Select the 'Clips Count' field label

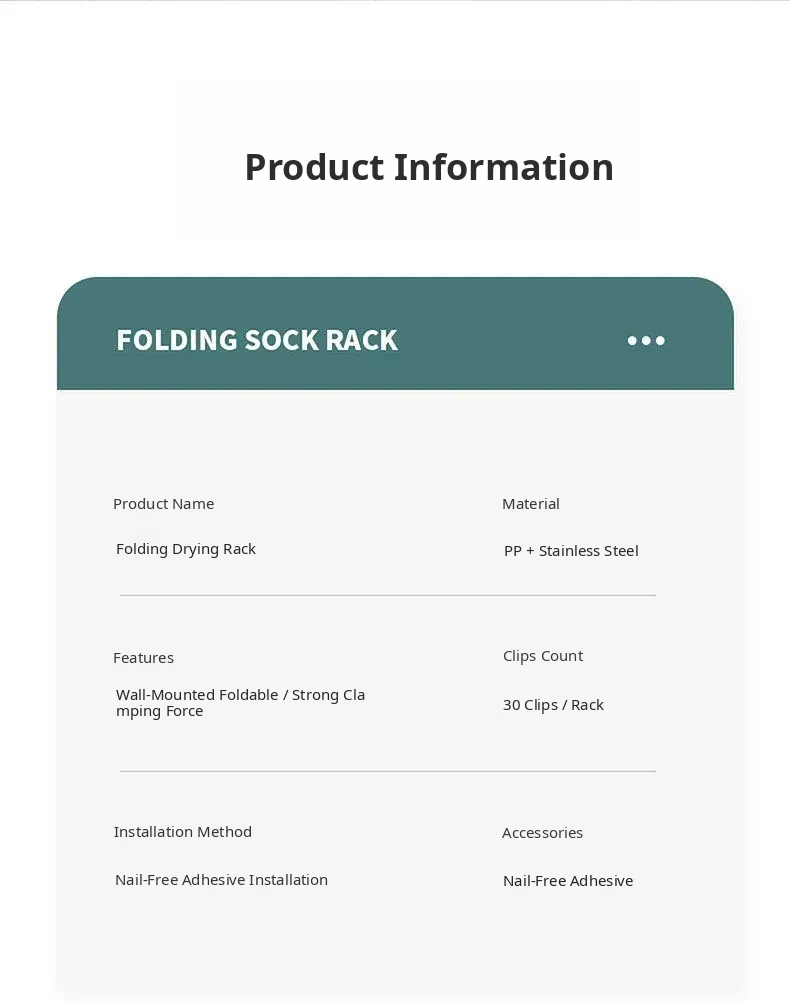543,656
